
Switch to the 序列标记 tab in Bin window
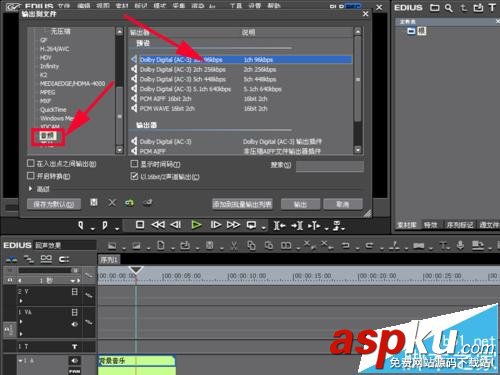tap(460, 225)
